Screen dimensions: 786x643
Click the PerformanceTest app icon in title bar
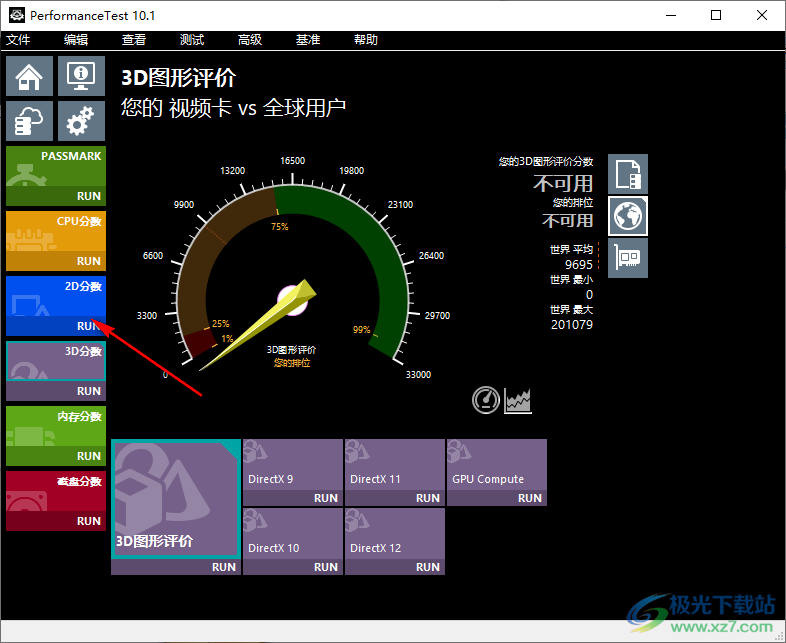coord(17,16)
